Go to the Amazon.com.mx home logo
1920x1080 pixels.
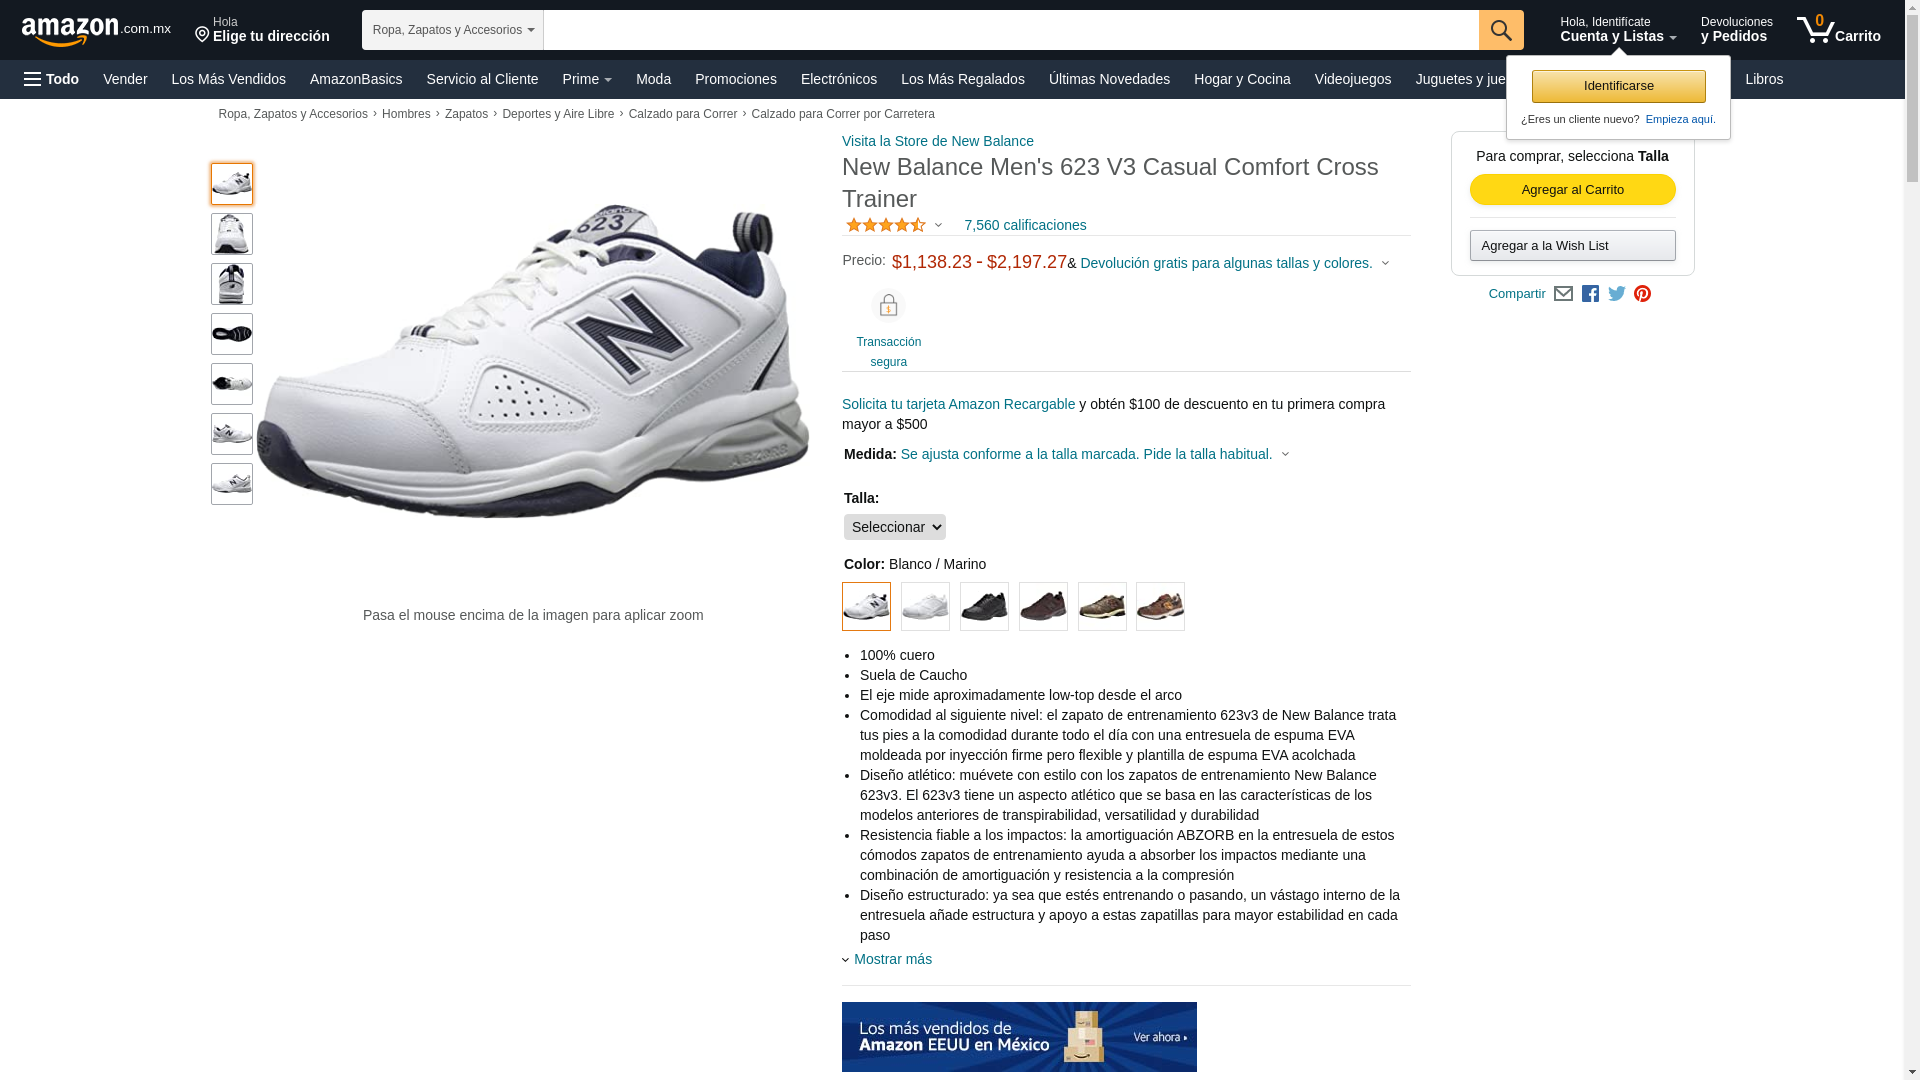click(96, 31)
